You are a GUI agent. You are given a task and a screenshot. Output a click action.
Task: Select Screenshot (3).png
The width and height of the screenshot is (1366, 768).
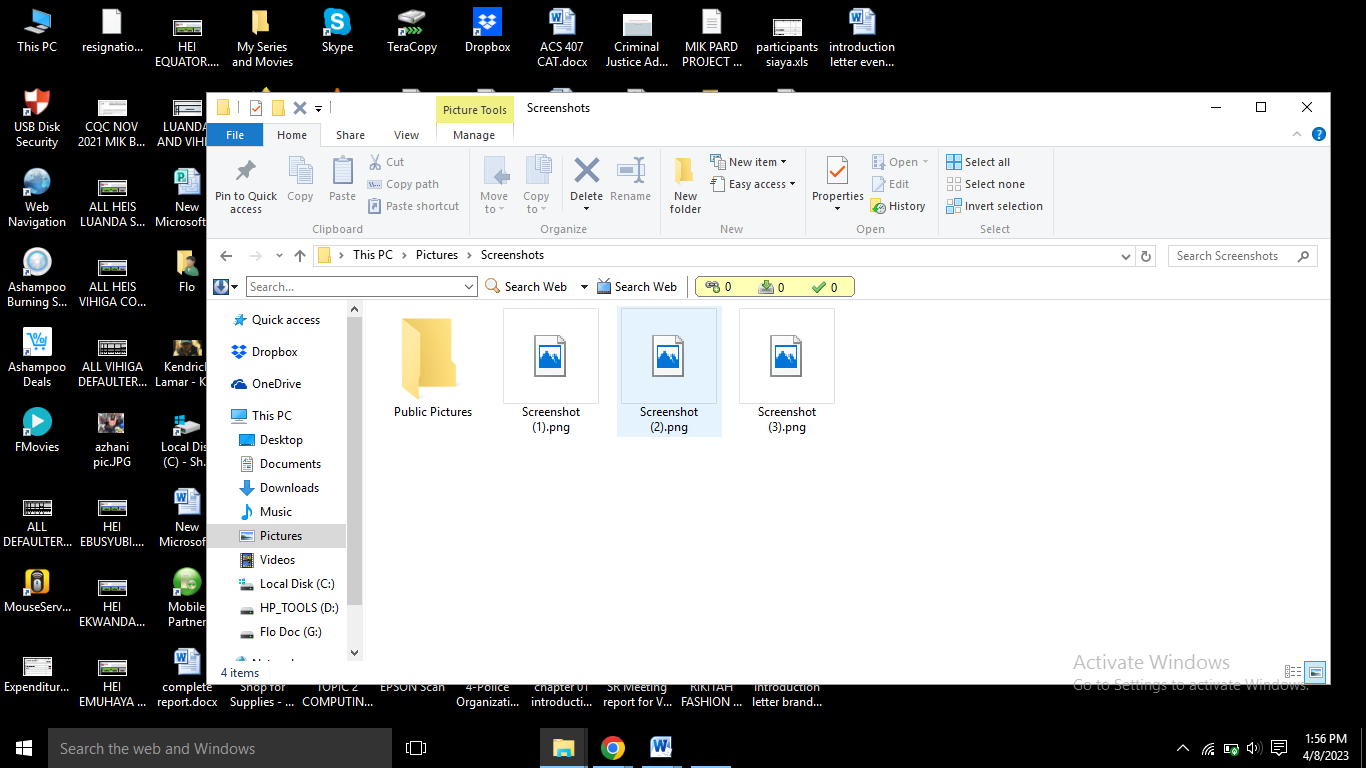point(787,371)
